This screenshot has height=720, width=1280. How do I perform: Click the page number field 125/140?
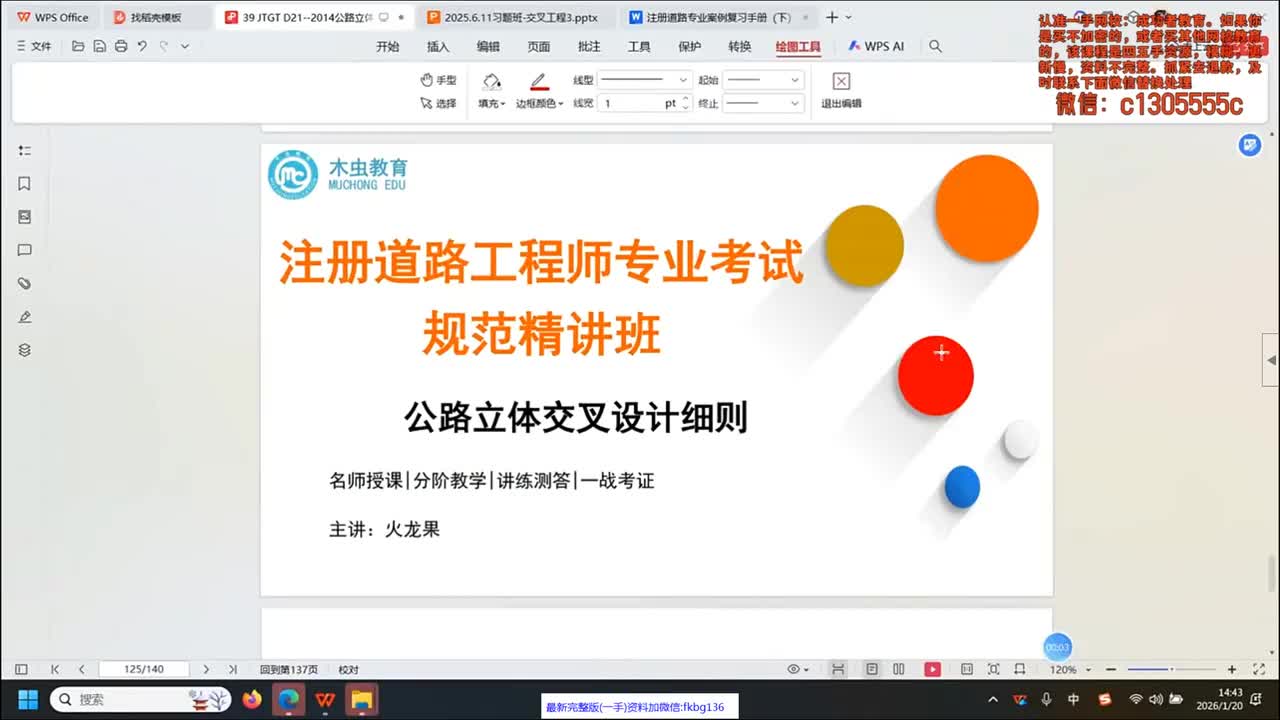click(x=144, y=669)
